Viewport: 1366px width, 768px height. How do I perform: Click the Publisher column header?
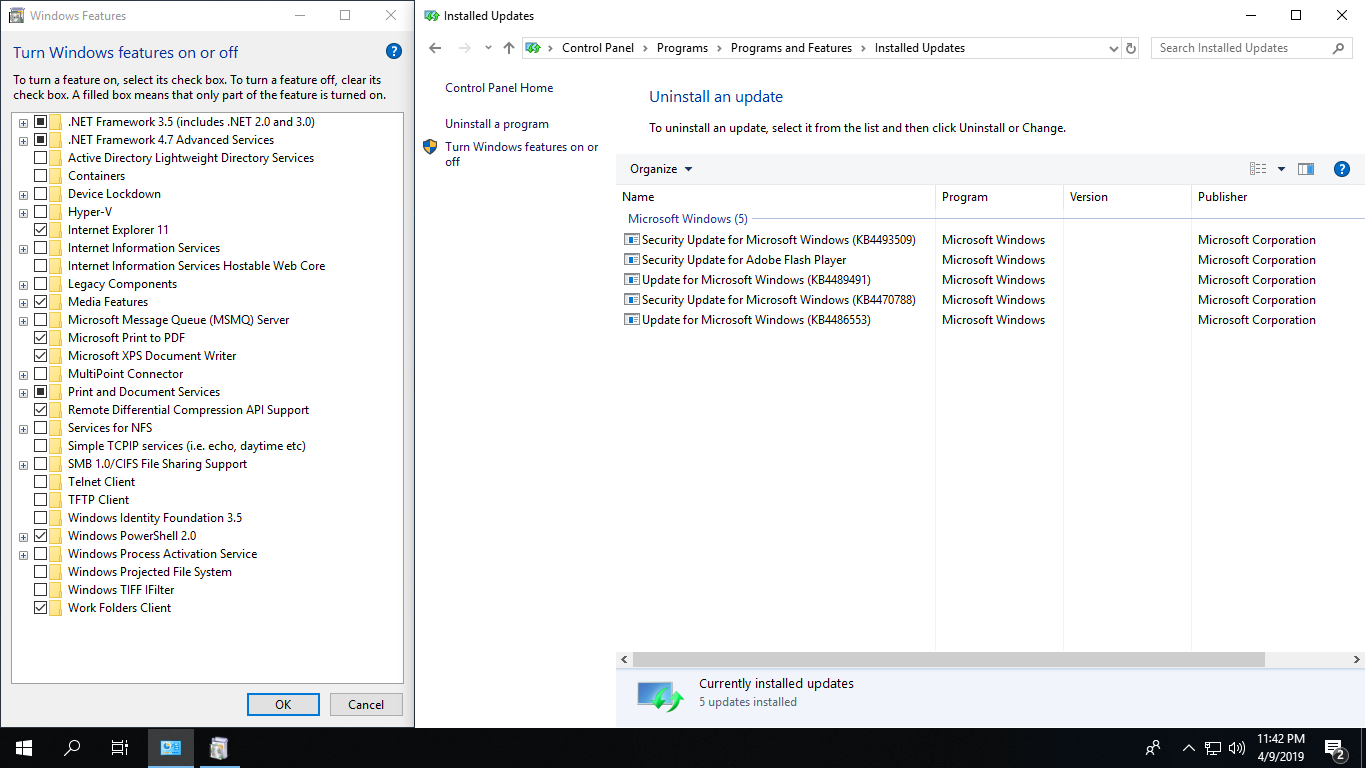pos(1278,197)
